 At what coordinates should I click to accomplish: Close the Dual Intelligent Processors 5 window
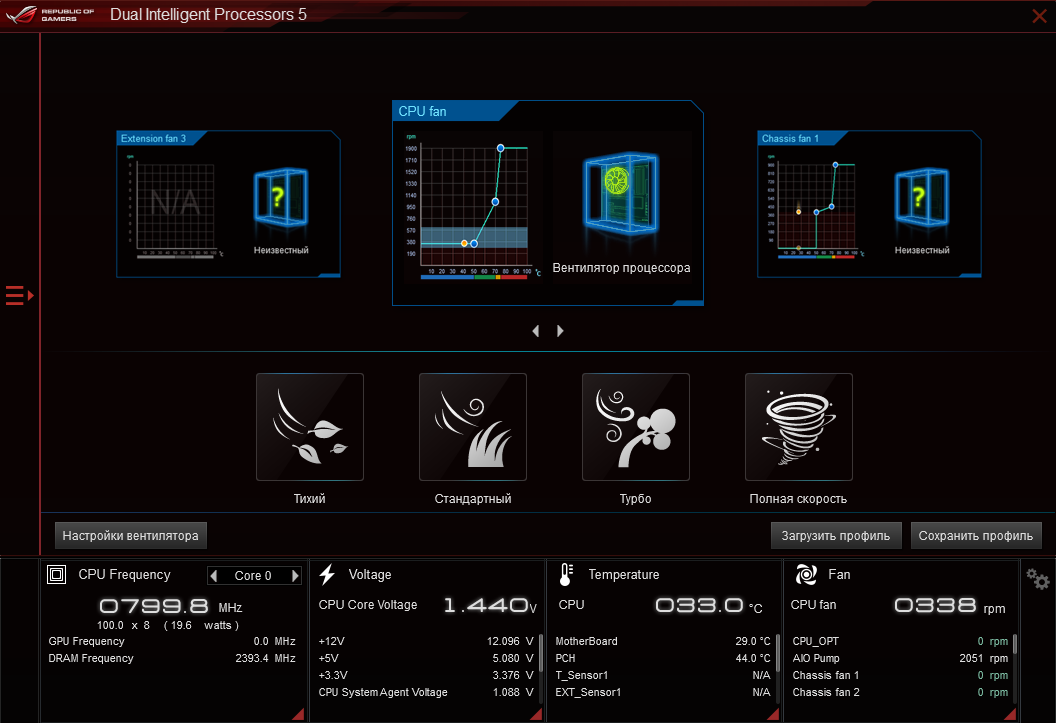point(1039,15)
